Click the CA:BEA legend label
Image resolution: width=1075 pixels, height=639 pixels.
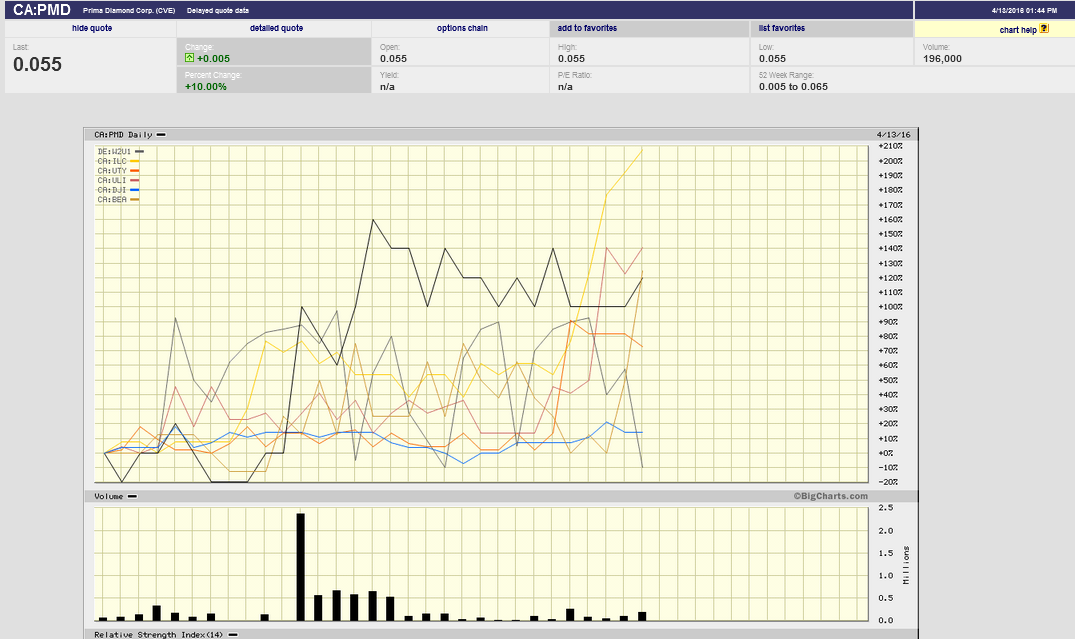(x=112, y=200)
